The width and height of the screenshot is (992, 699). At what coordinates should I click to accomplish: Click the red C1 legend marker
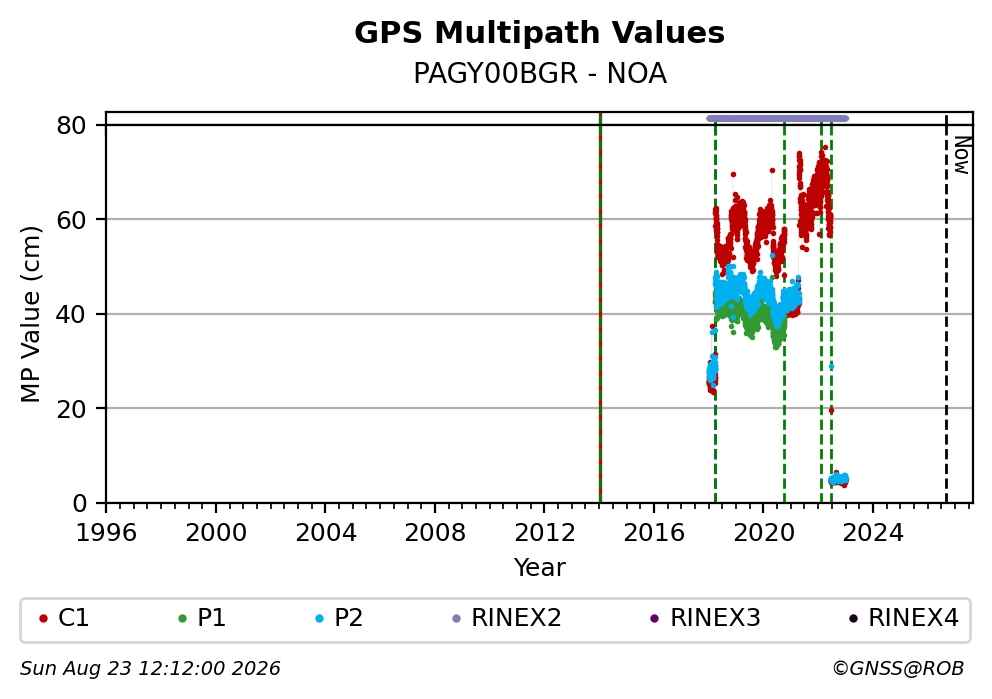tap(43, 619)
